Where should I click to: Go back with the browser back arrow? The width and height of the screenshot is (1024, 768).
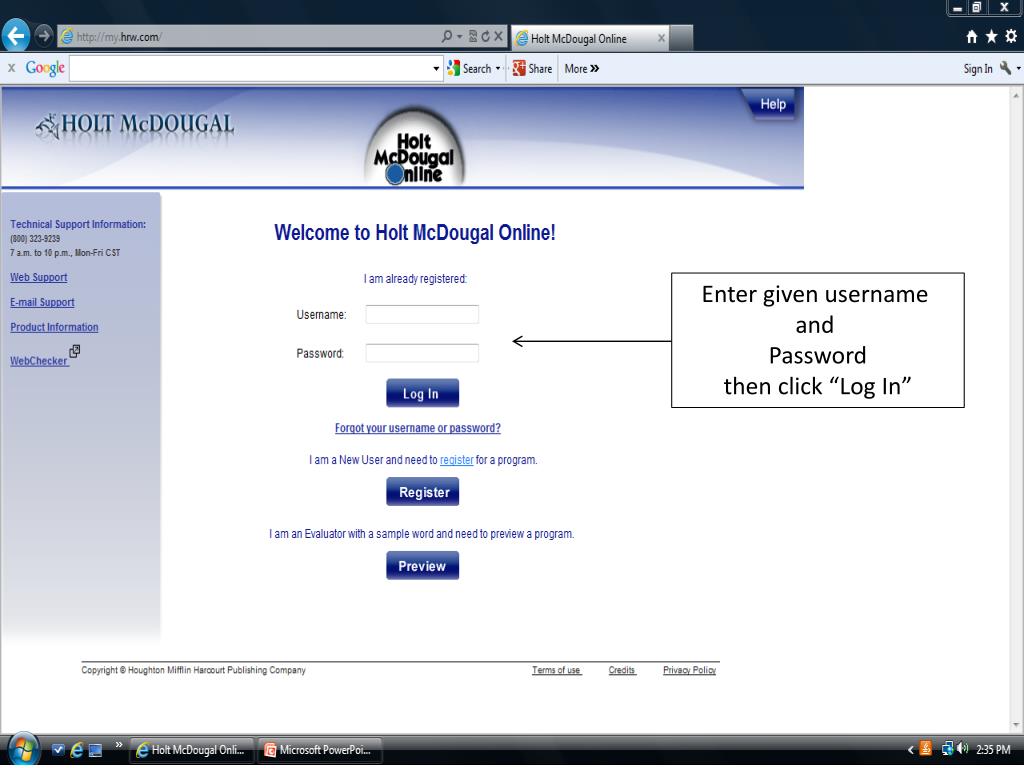(16, 35)
